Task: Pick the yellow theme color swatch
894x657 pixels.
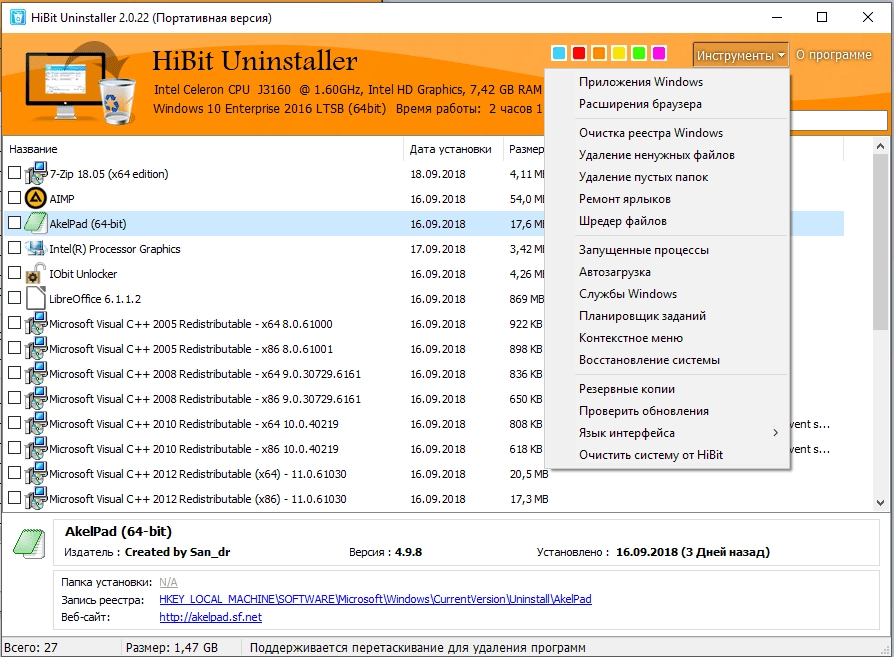Action: coord(619,53)
